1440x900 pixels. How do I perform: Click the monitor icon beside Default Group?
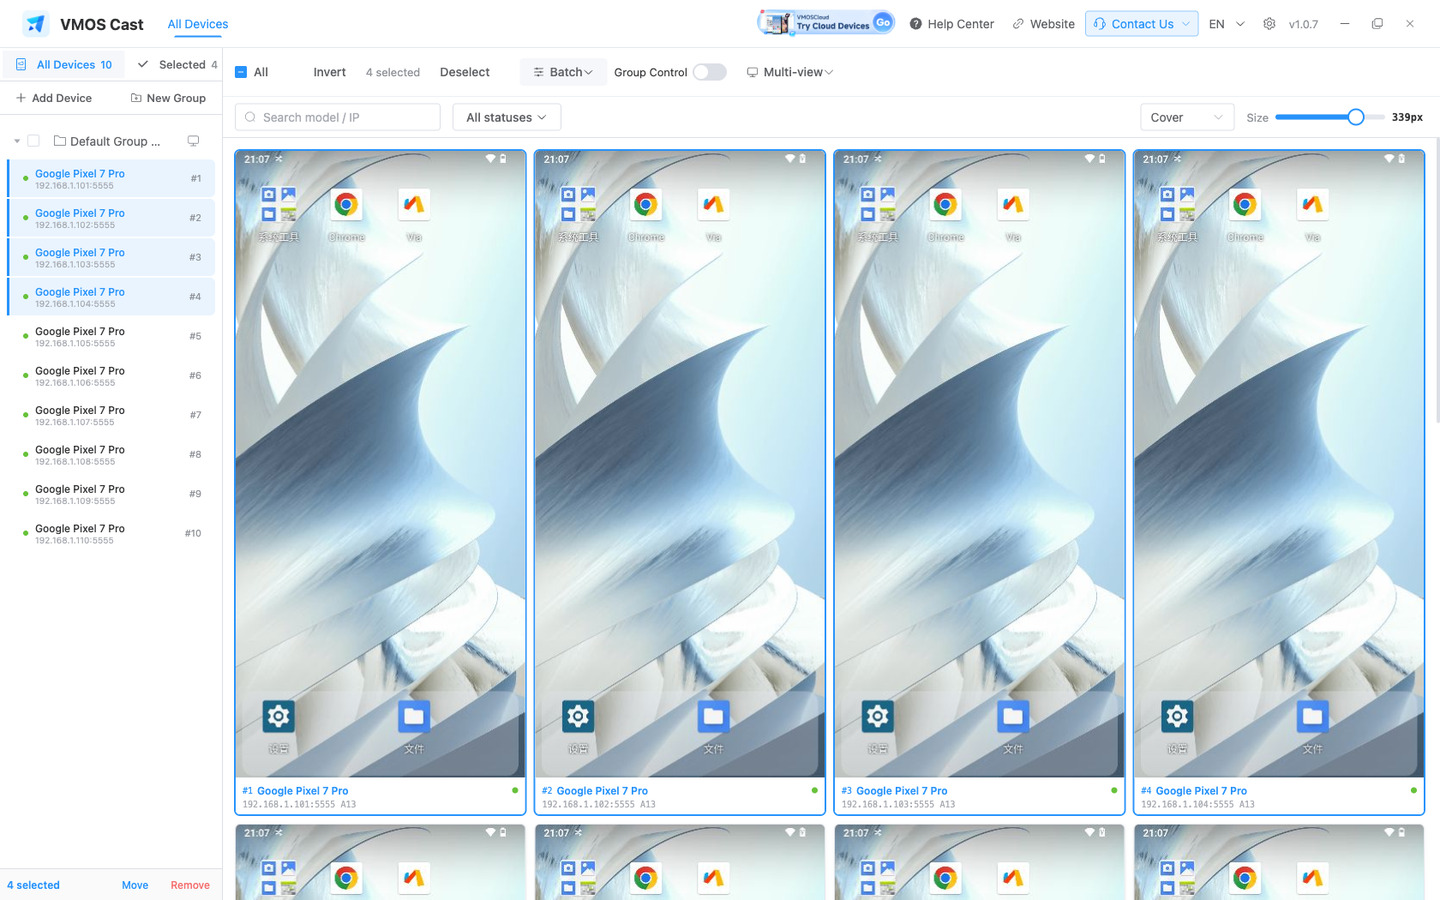(193, 141)
